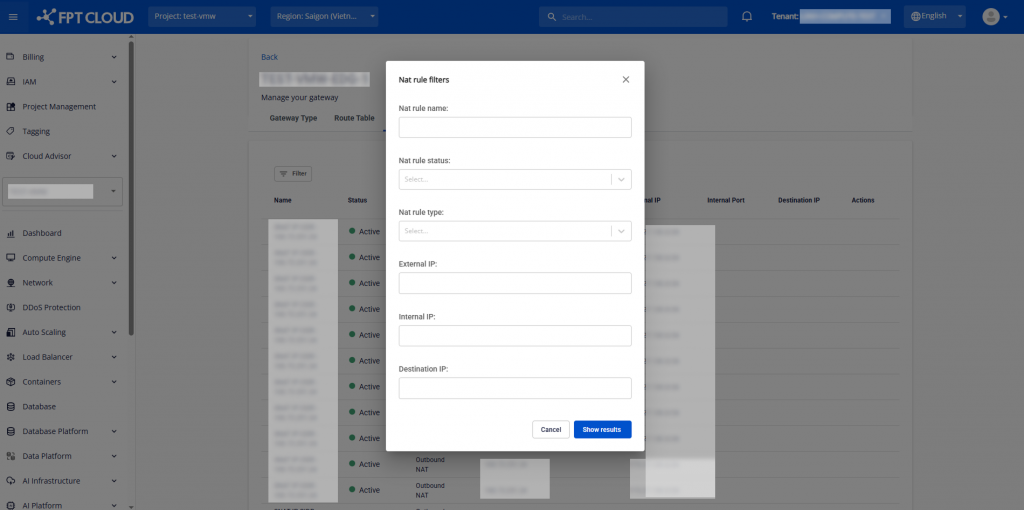Click the Show results button
This screenshot has width=1024, height=510.
(x=602, y=429)
